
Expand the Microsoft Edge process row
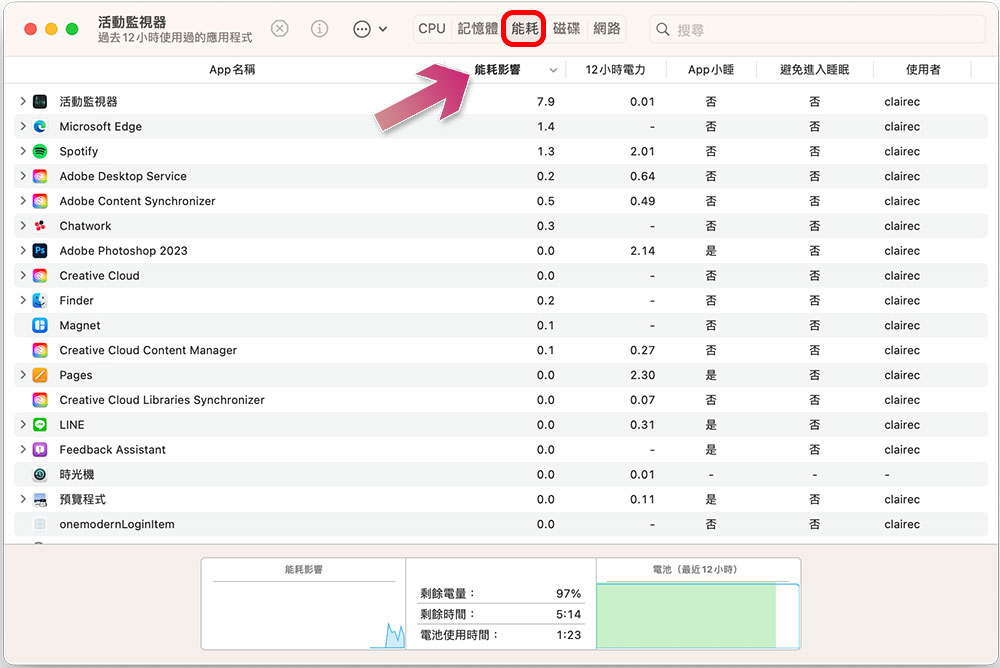coord(22,126)
